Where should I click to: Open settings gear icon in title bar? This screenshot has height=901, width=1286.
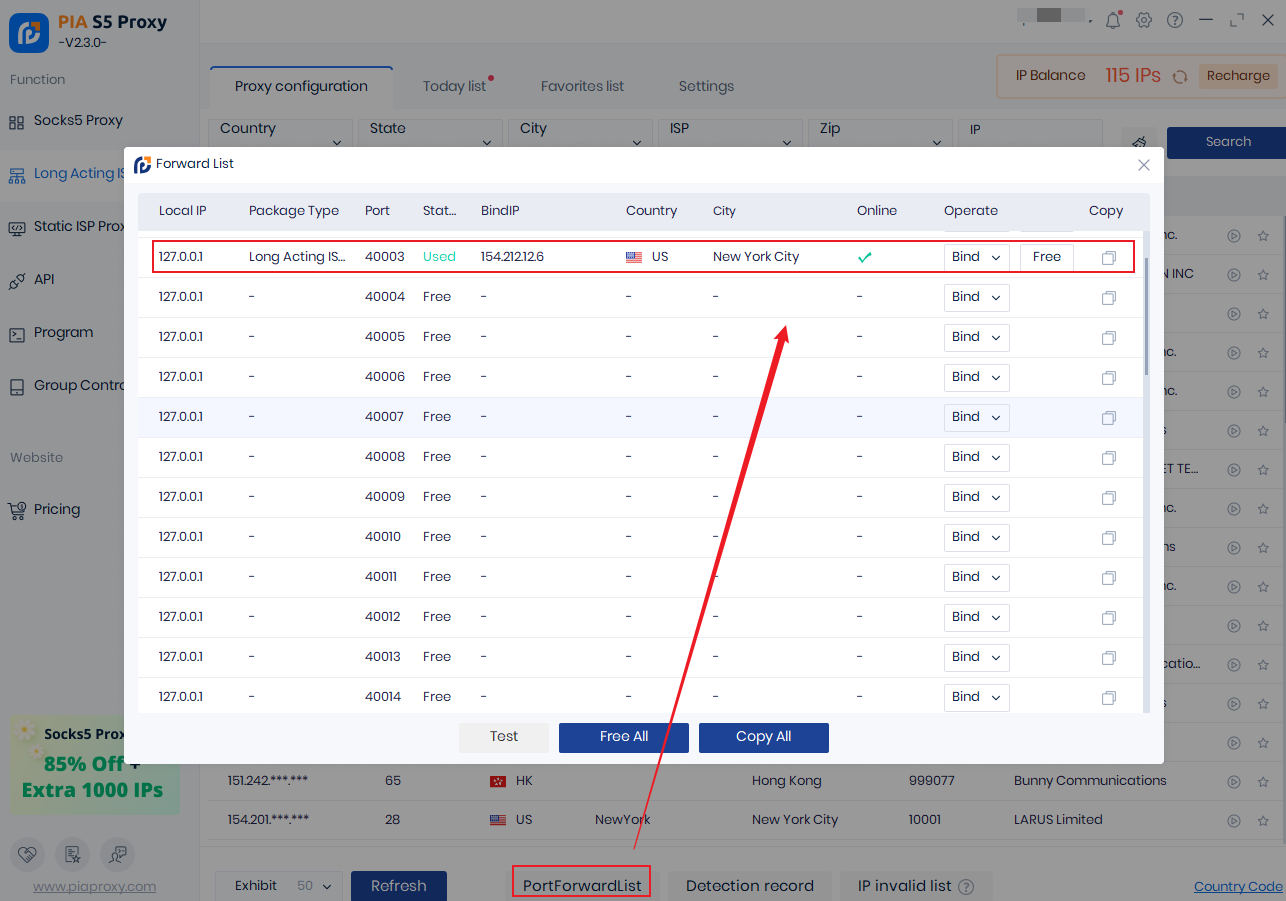1144,20
